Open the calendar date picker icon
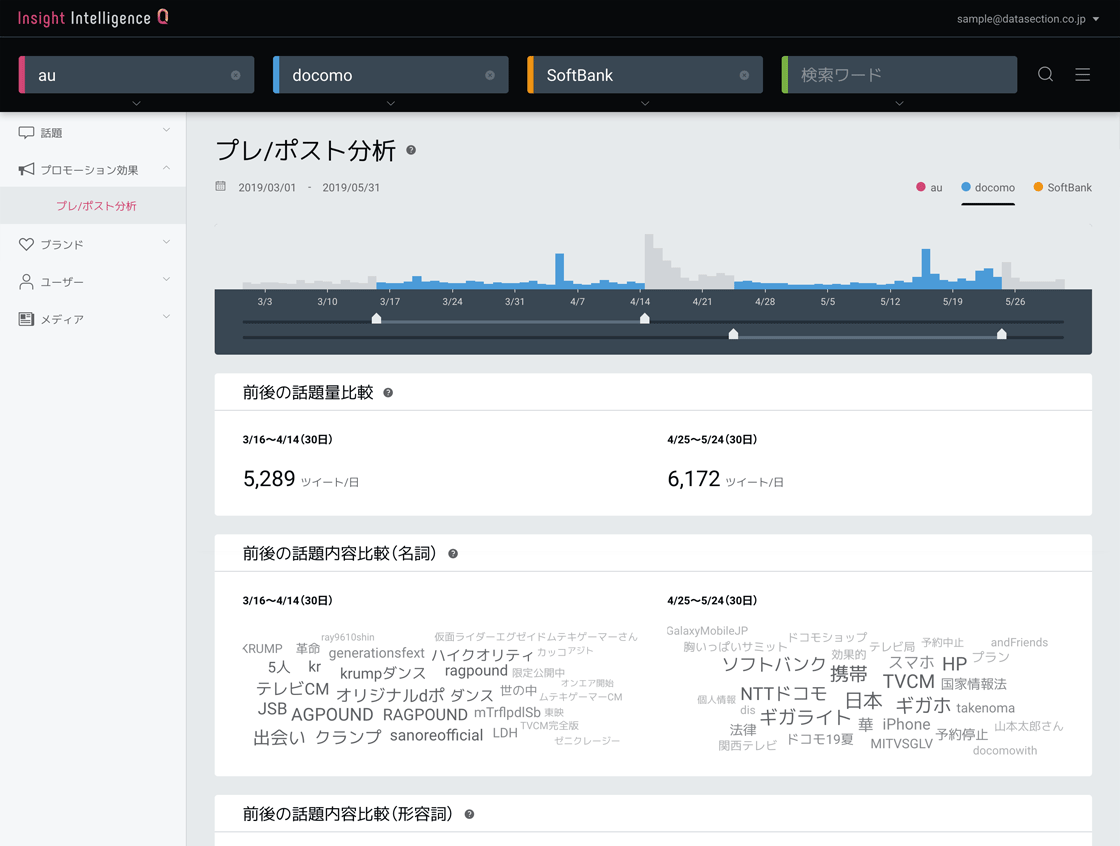Viewport: 1120px width, 846px height. 221,186
